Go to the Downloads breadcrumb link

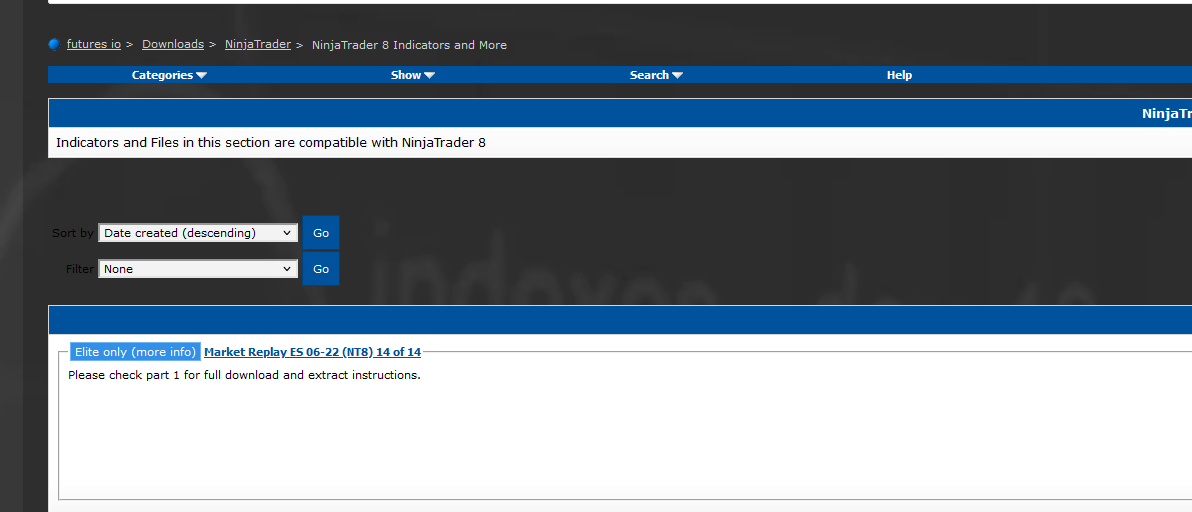173,45
